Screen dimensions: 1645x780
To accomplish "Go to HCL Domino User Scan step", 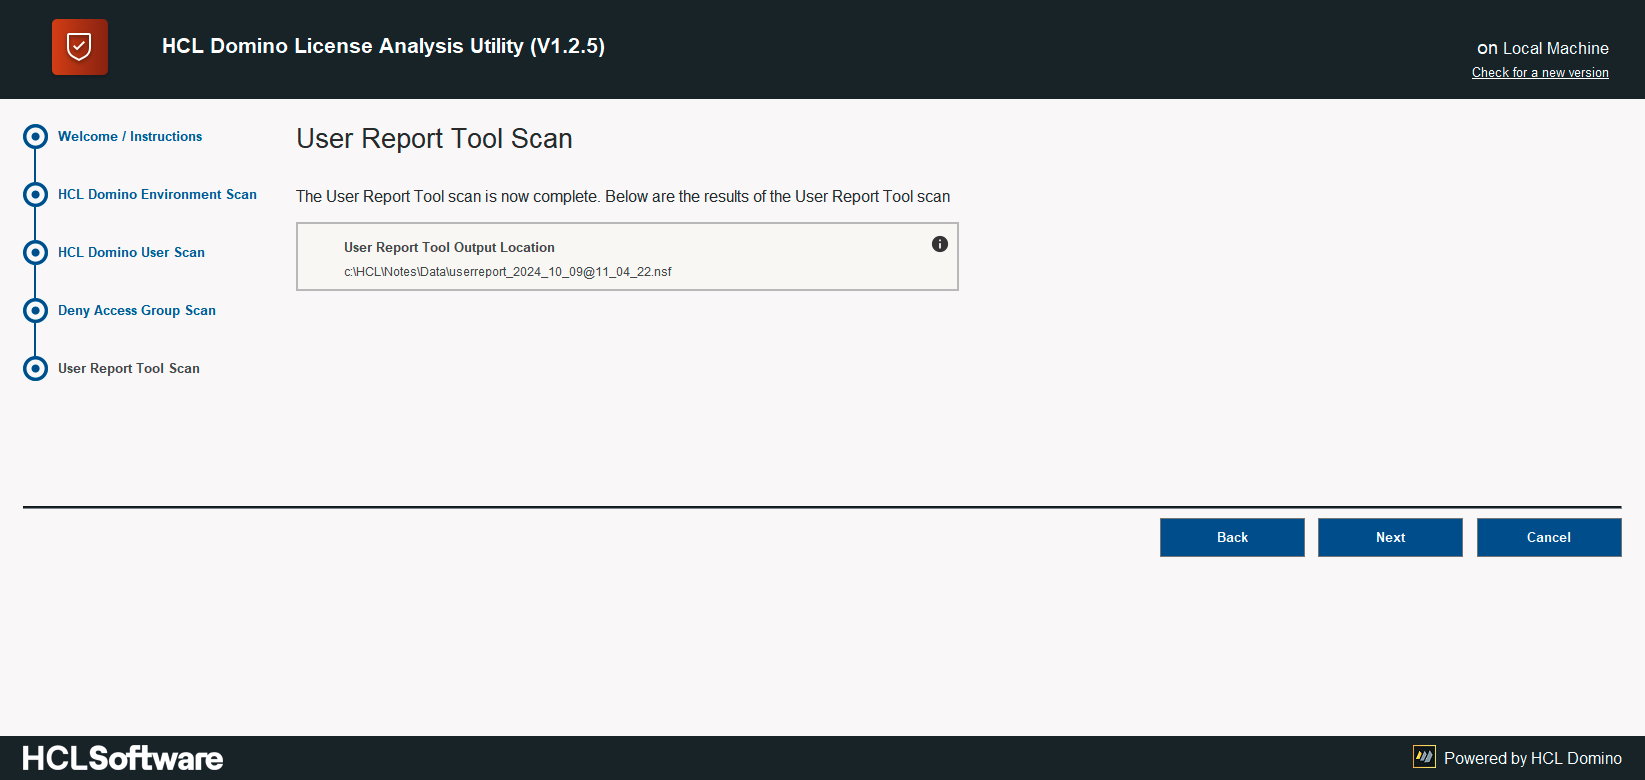I will 131,252.
